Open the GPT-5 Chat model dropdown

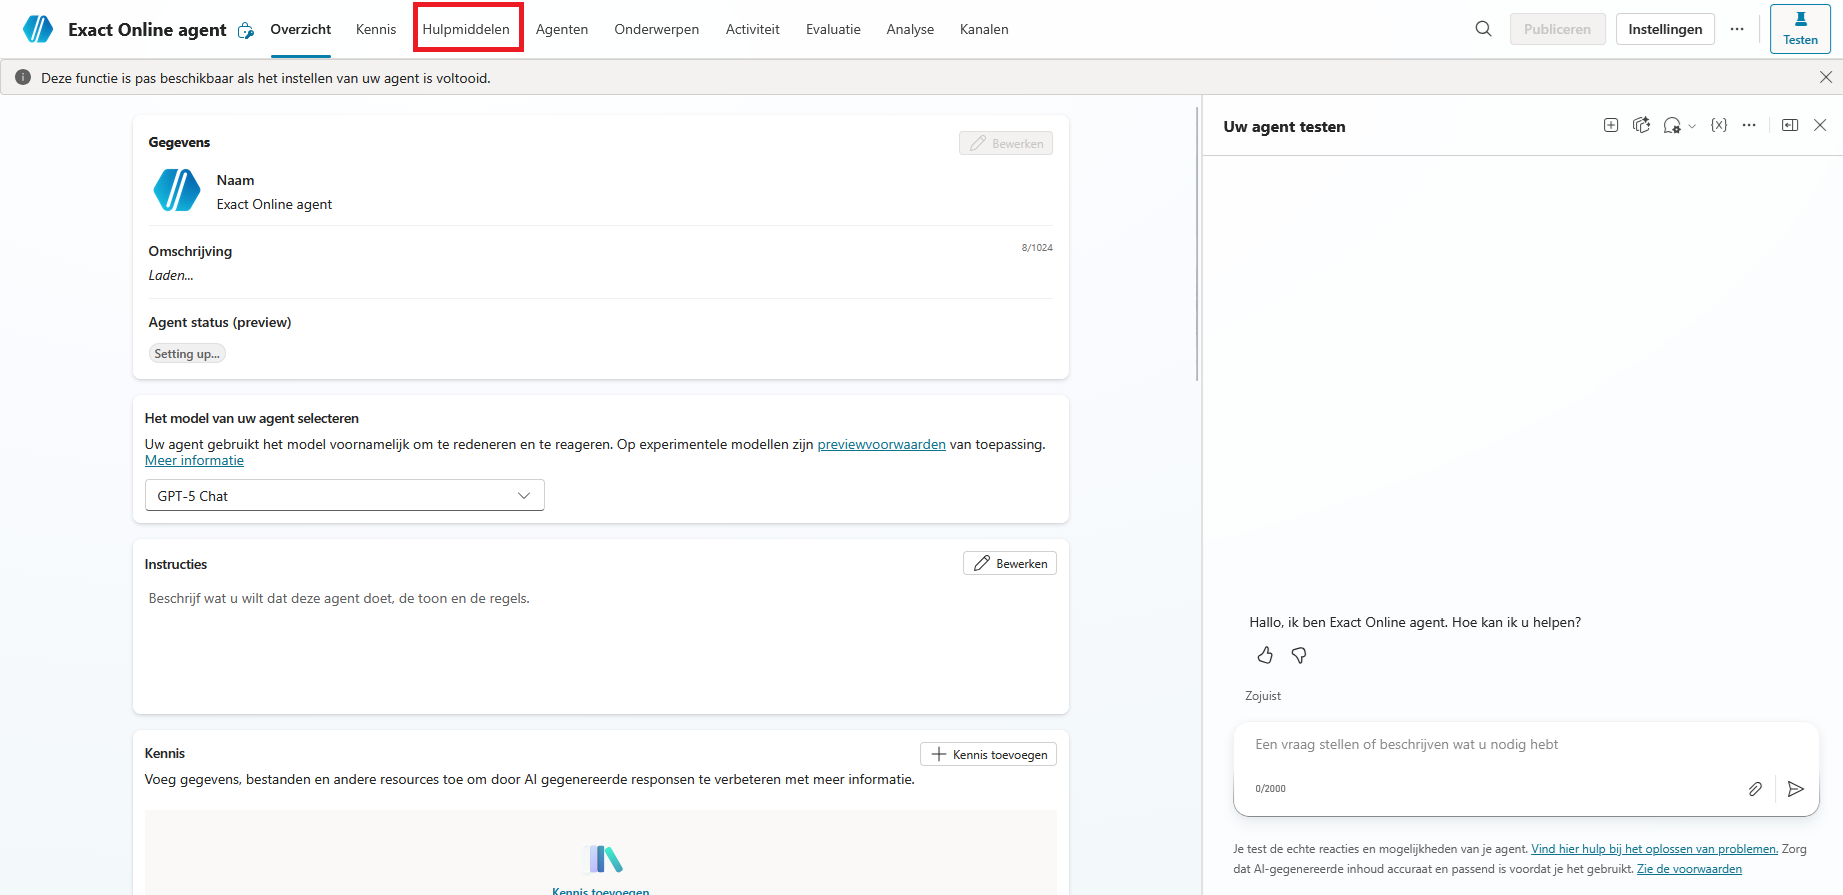[345, 495]
